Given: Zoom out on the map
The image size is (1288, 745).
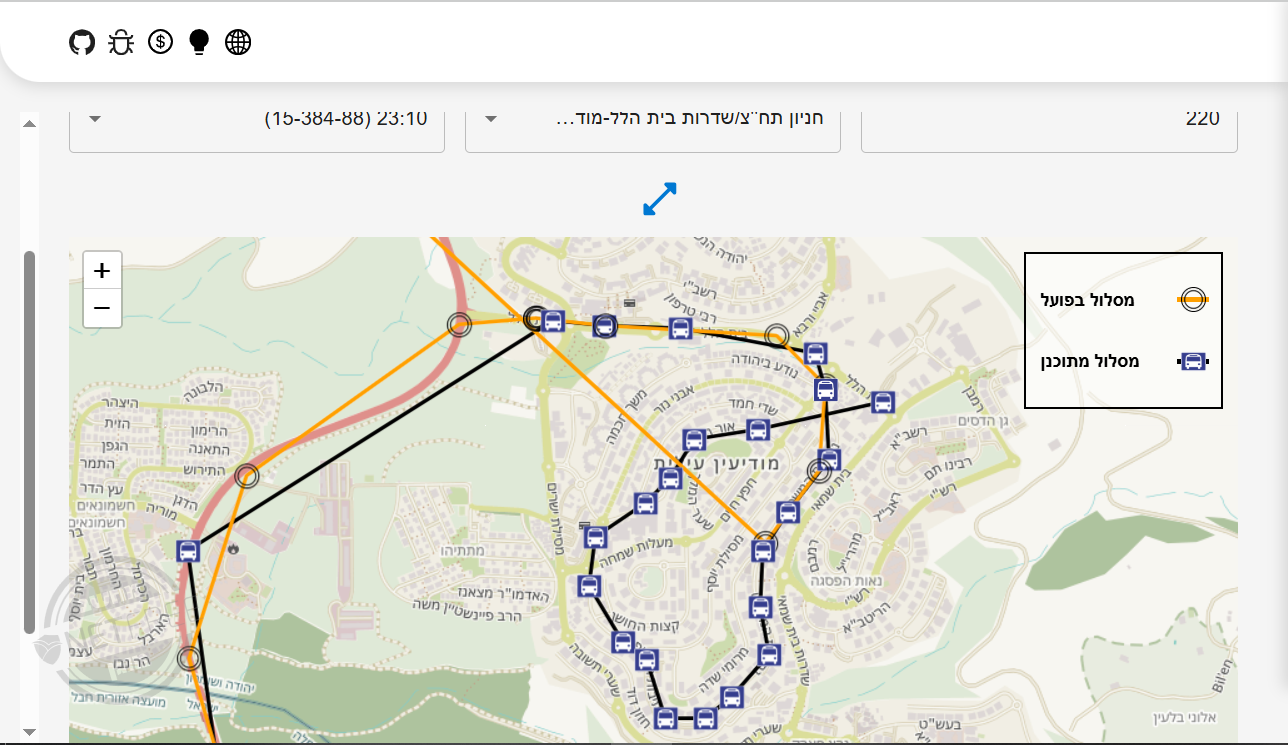Looking at the screenshot, I should [x=102, y=308].
